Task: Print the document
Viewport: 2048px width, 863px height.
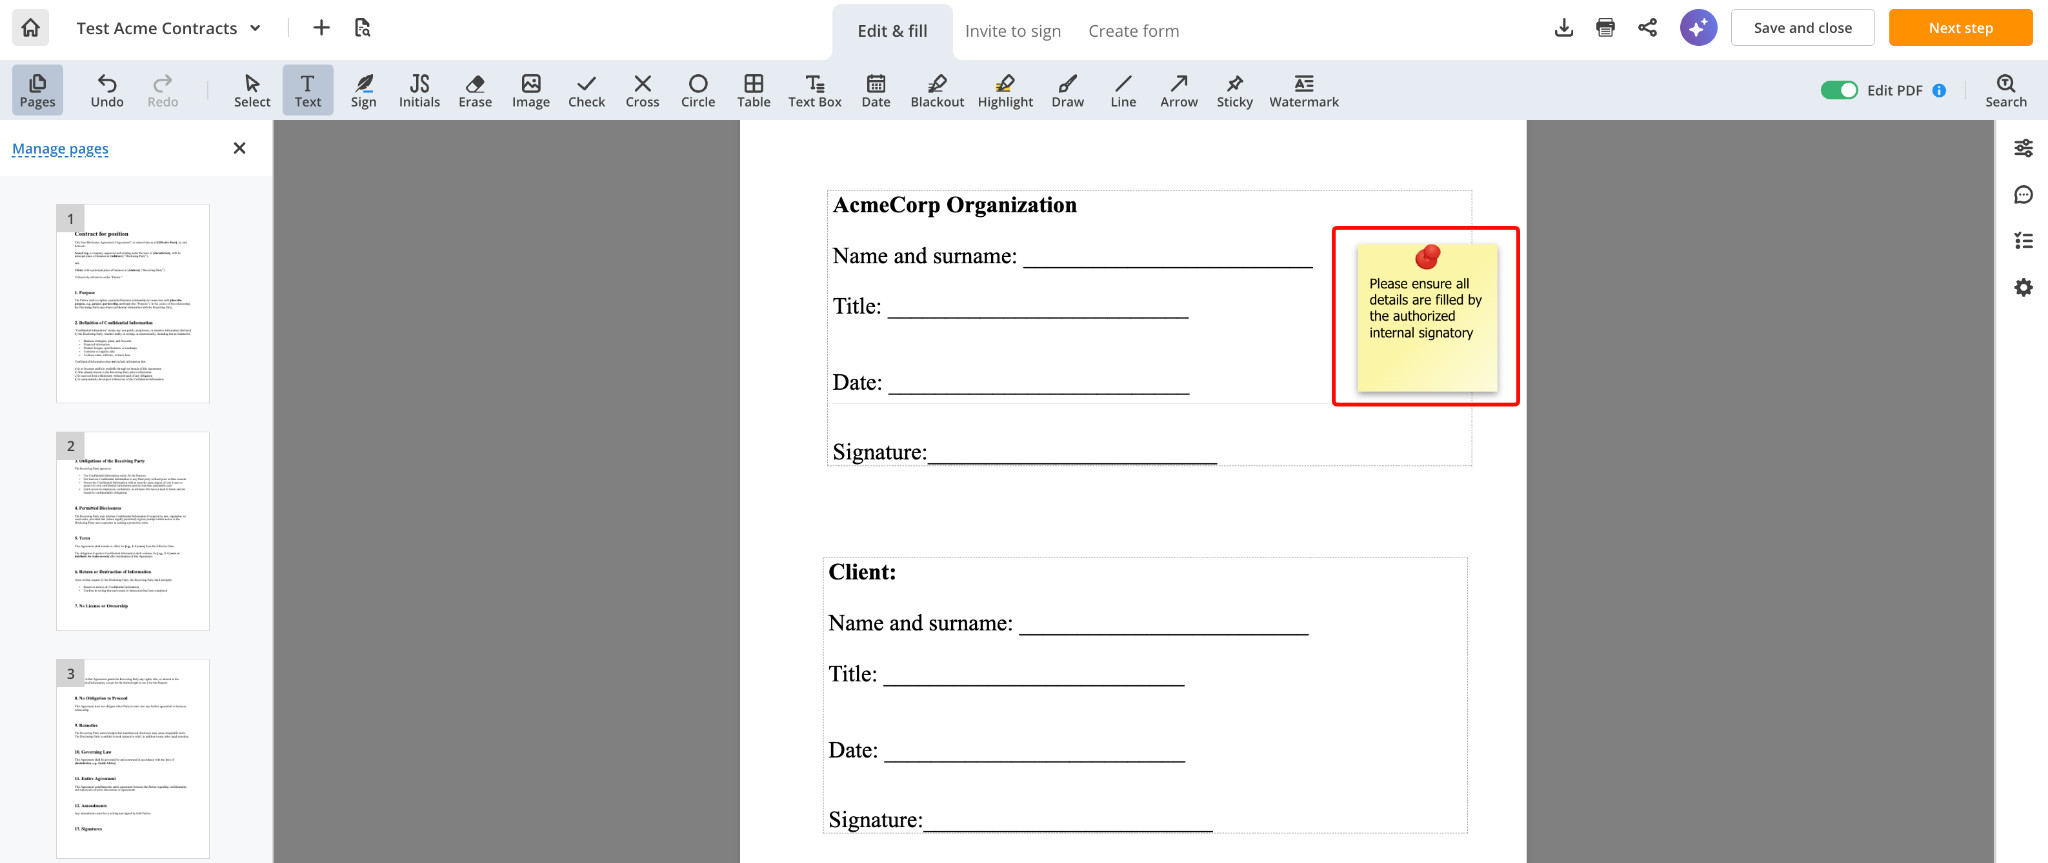Action: click(1606, 28)
